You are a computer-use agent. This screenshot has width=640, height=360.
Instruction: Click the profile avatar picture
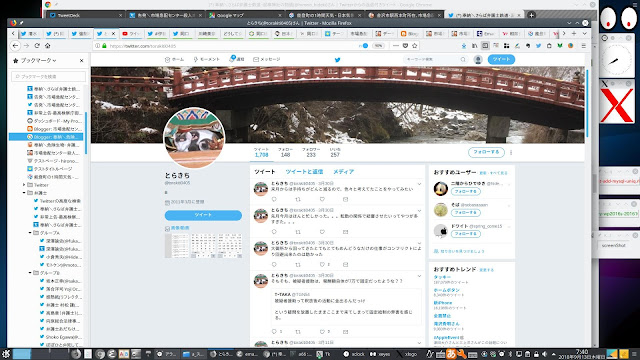click(194, 138)
